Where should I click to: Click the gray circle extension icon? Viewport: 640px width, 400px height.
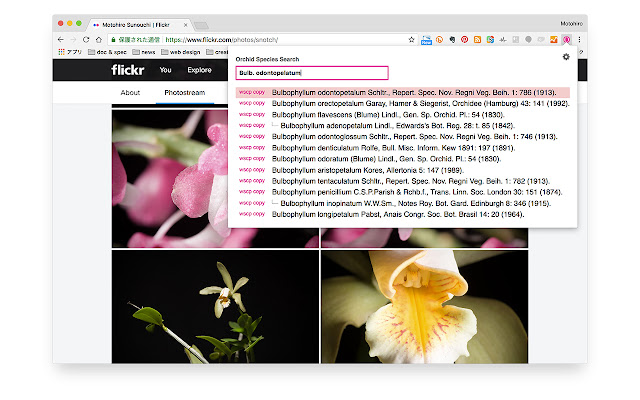[528, 40]
